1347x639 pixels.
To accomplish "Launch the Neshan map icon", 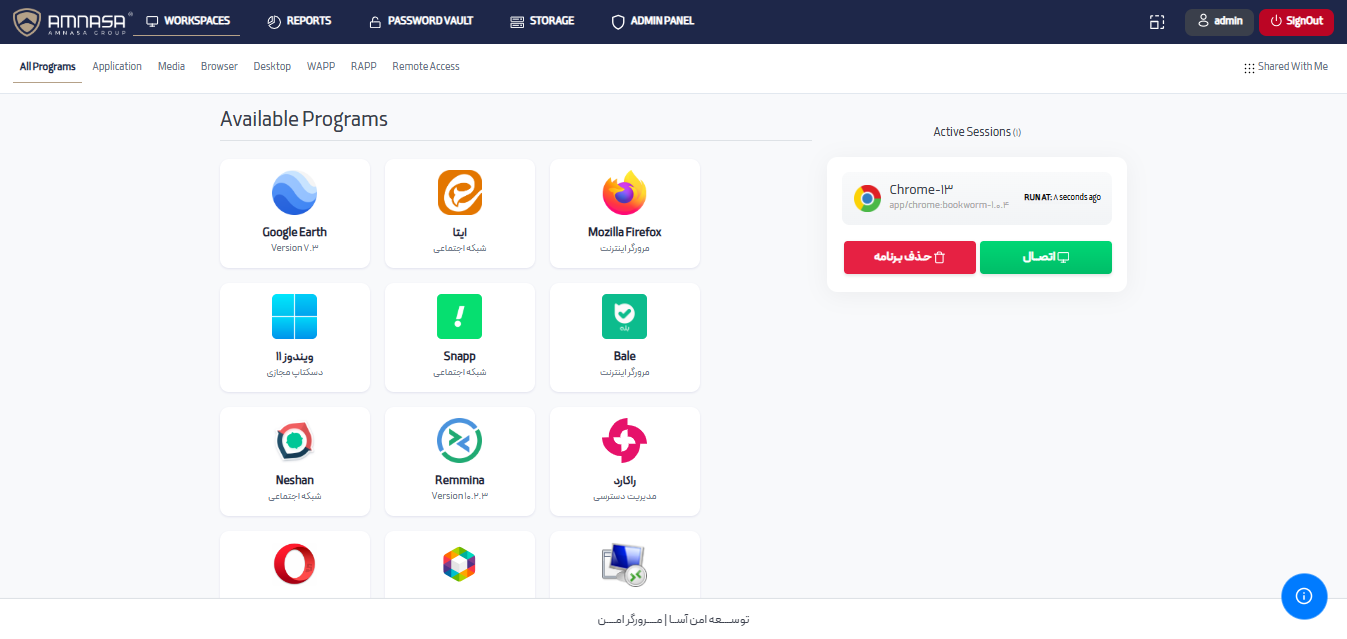I will point(294,441).
